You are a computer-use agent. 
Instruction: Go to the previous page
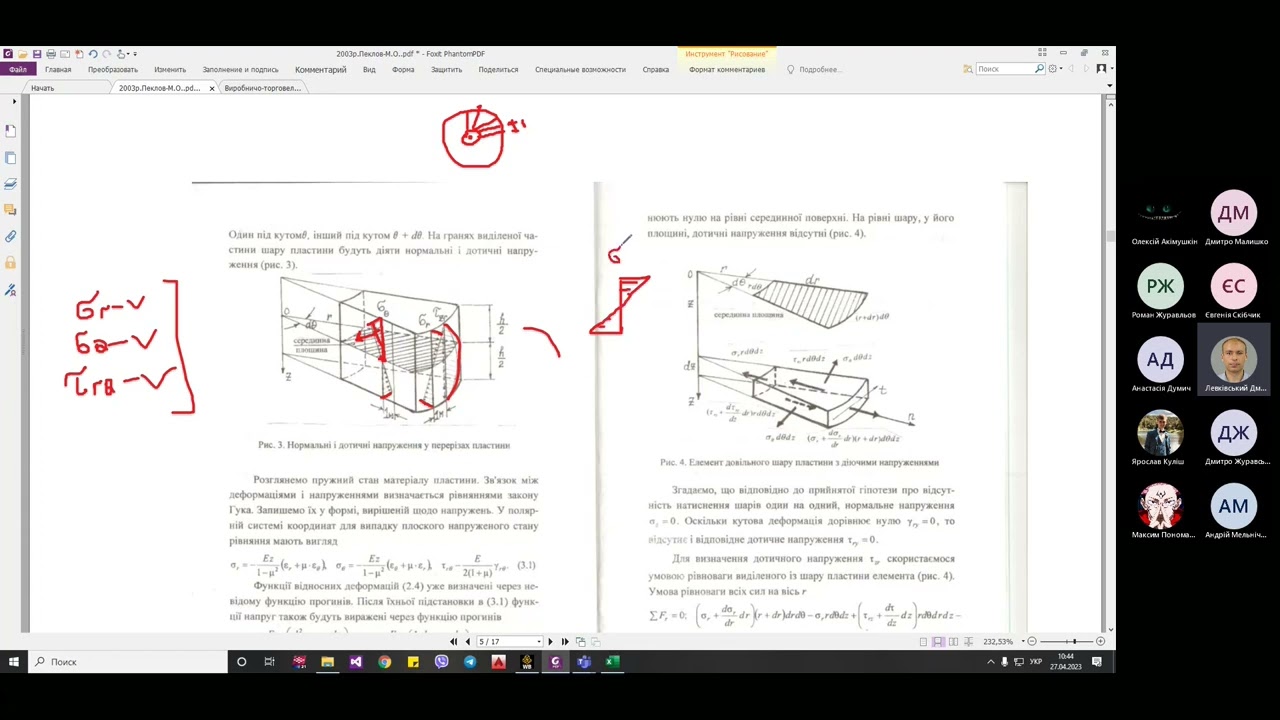point(467,641)
